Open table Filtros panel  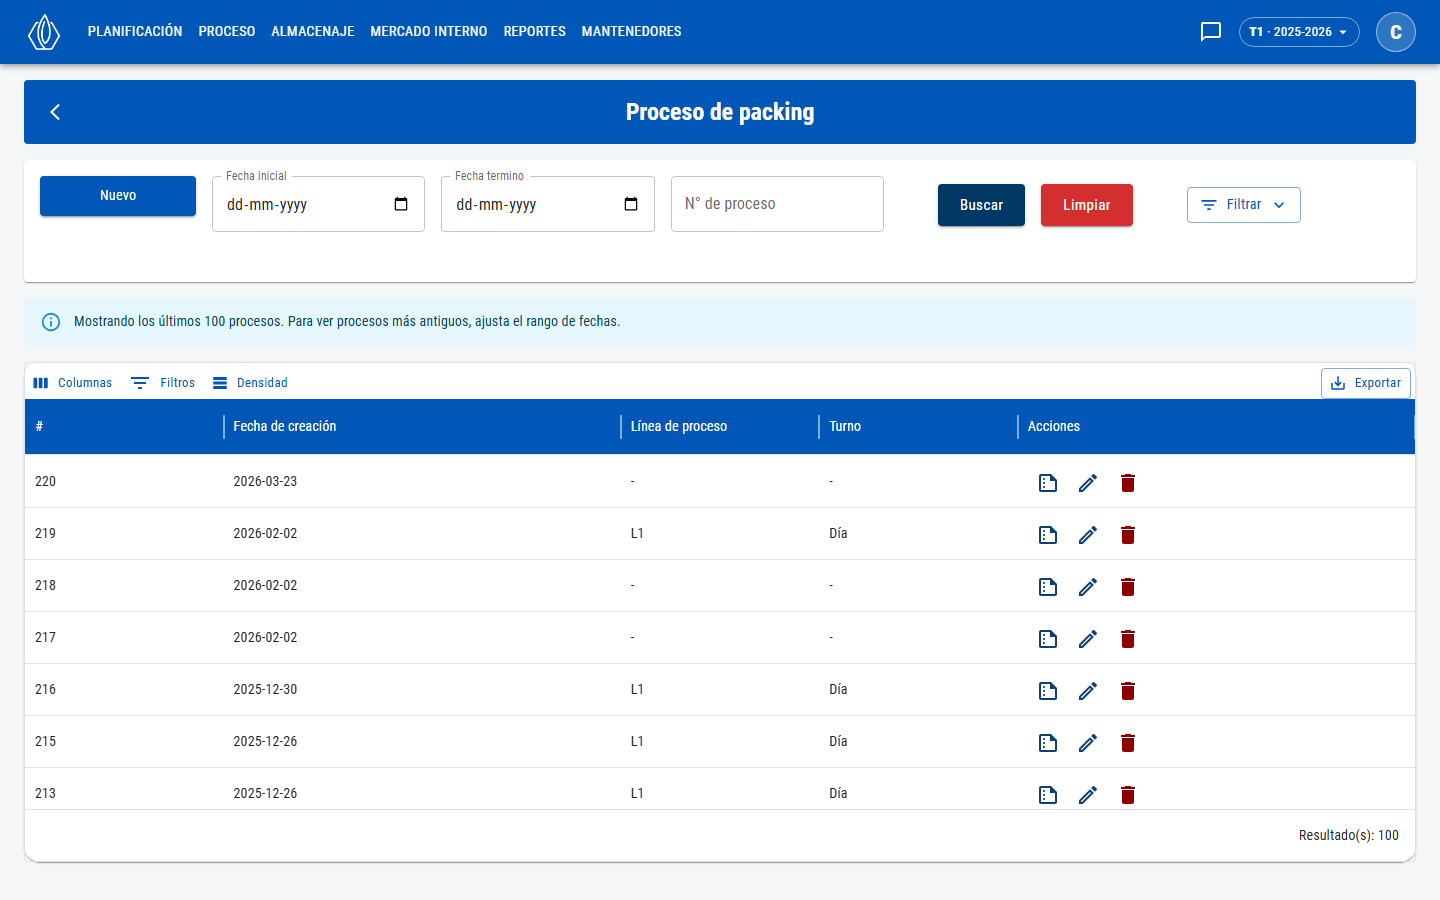(x=163, y=383)
